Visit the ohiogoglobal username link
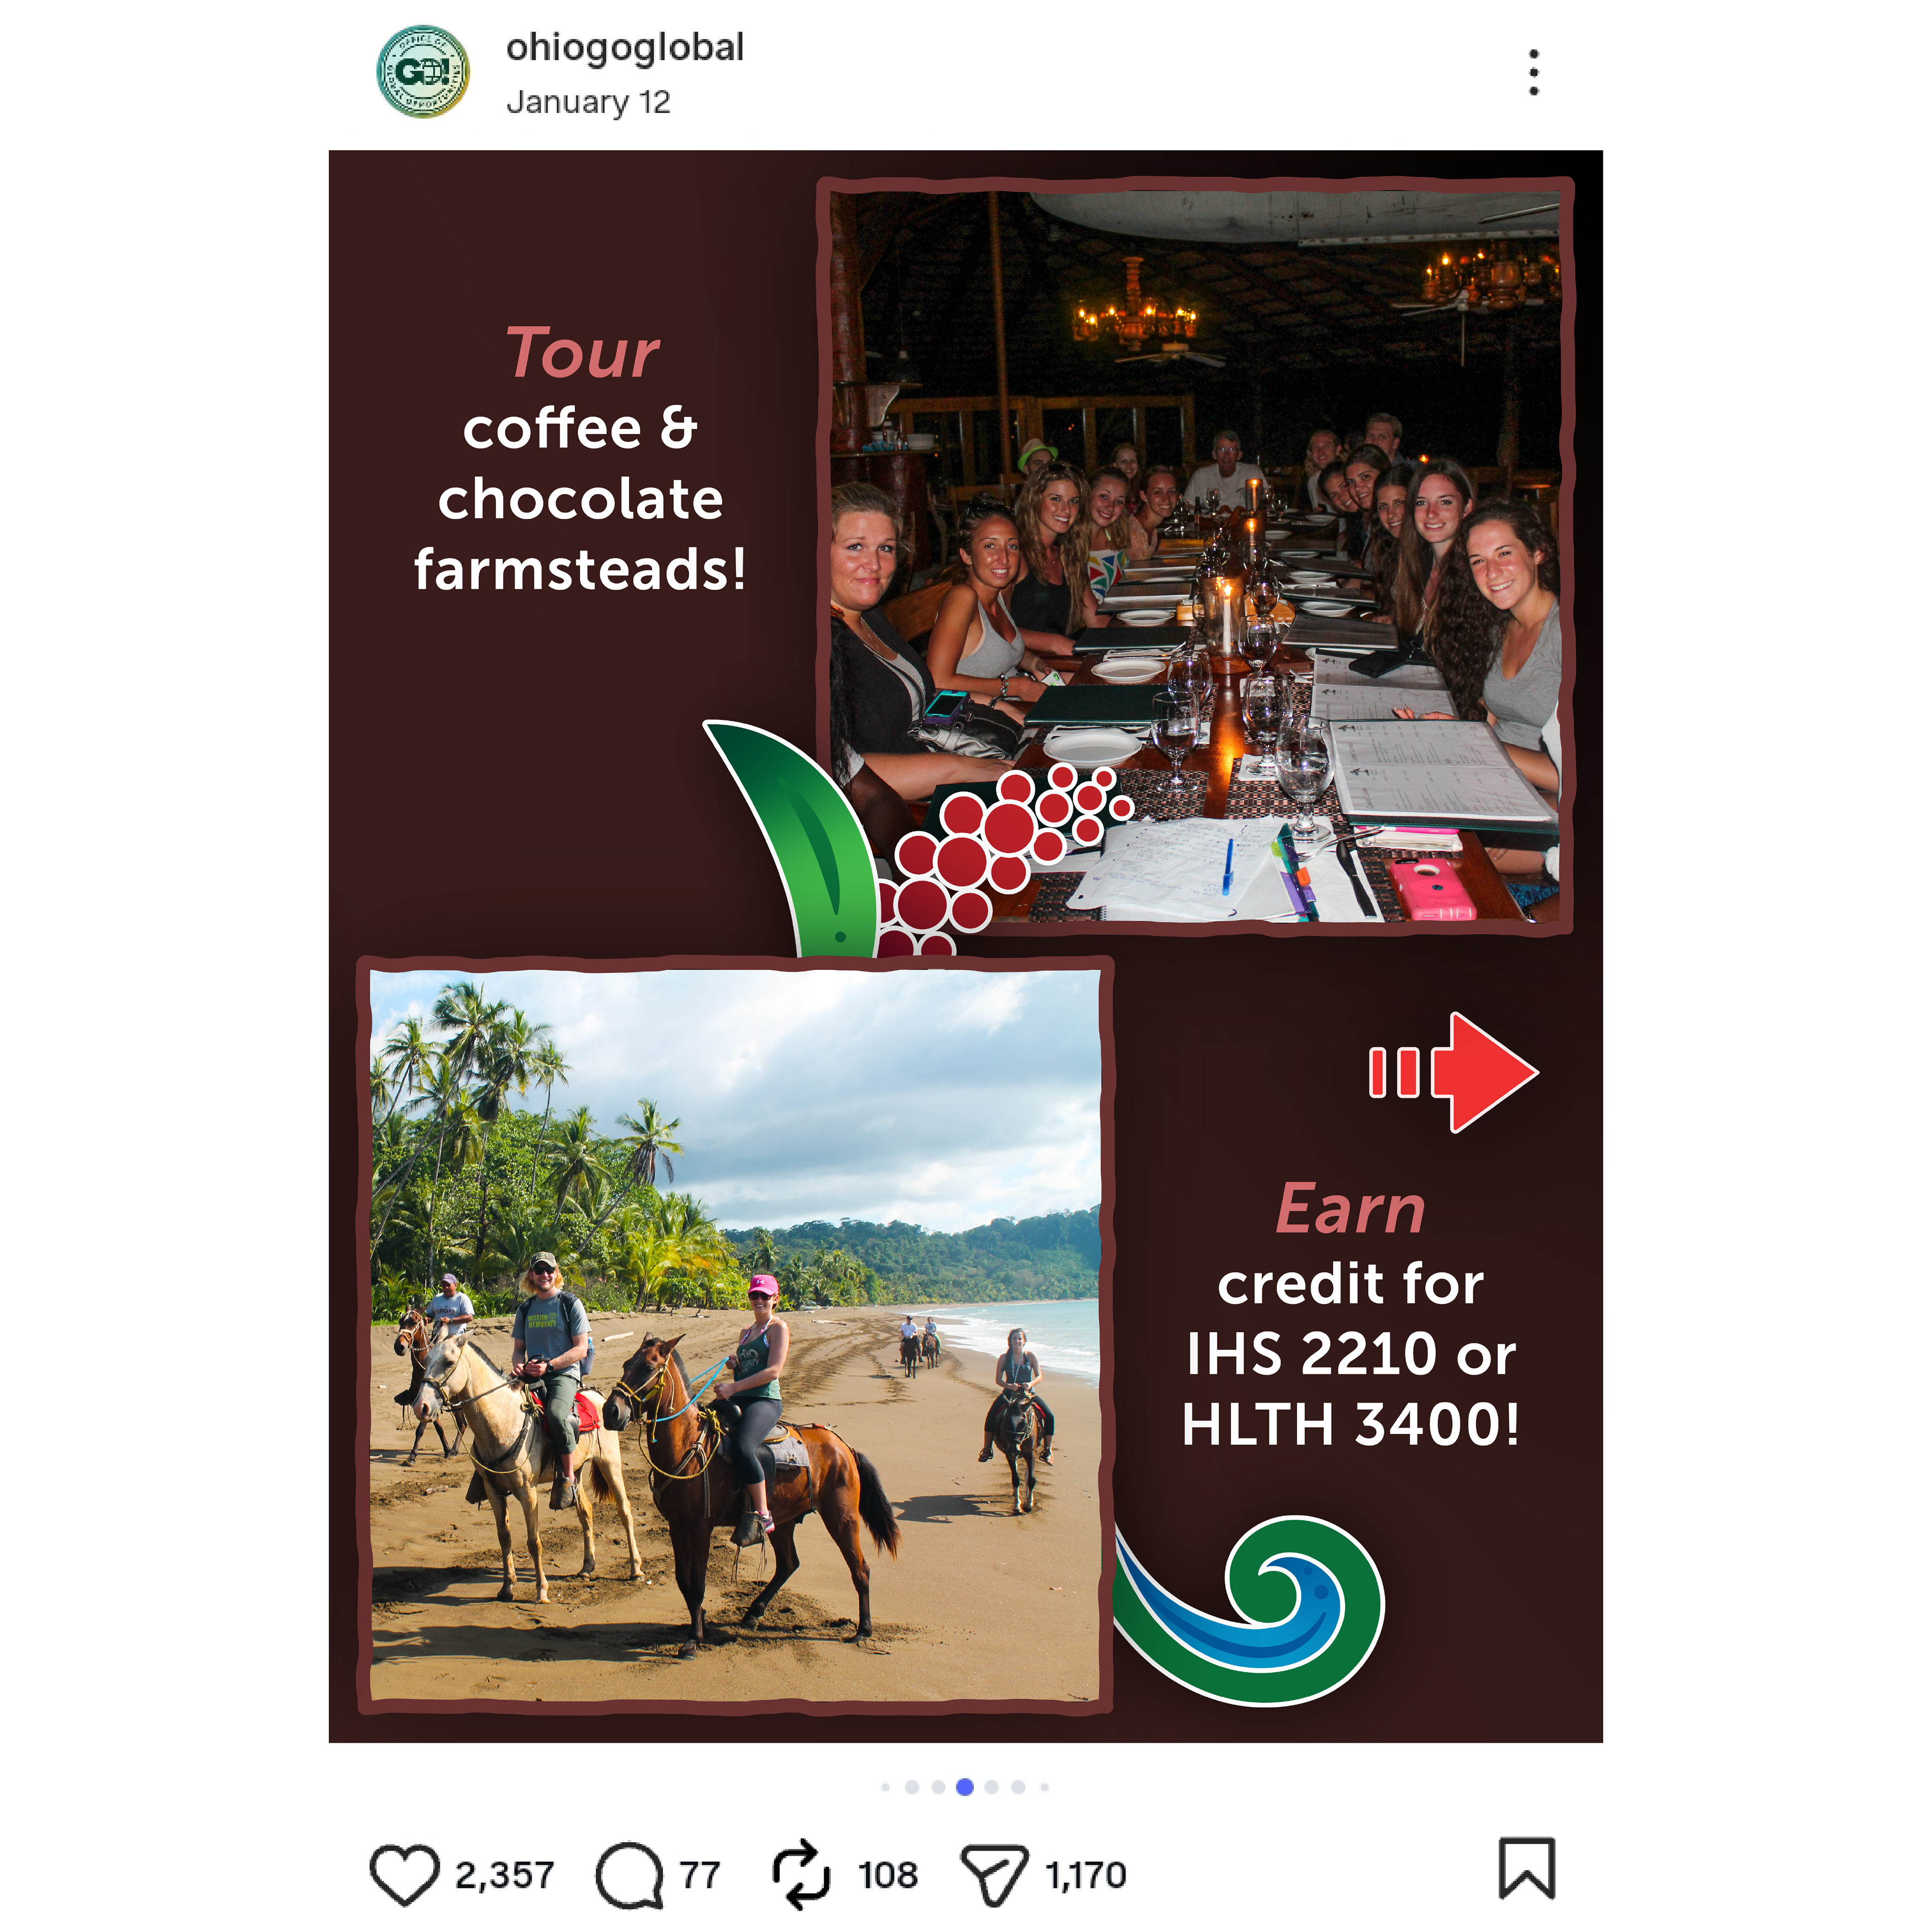Viewport: 1932px width, 1932px height. point(625,48)
